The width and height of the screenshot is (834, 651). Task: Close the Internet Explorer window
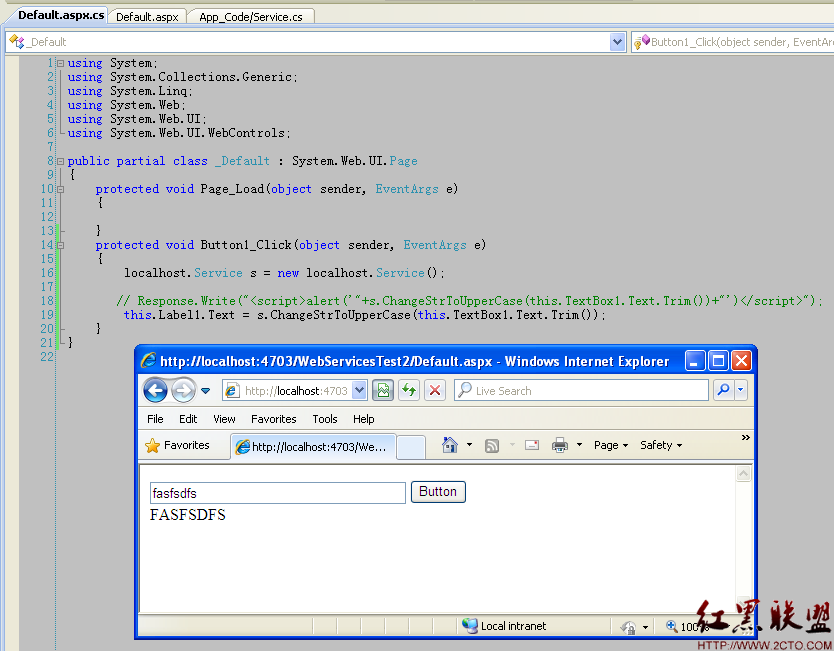(741, 361)
